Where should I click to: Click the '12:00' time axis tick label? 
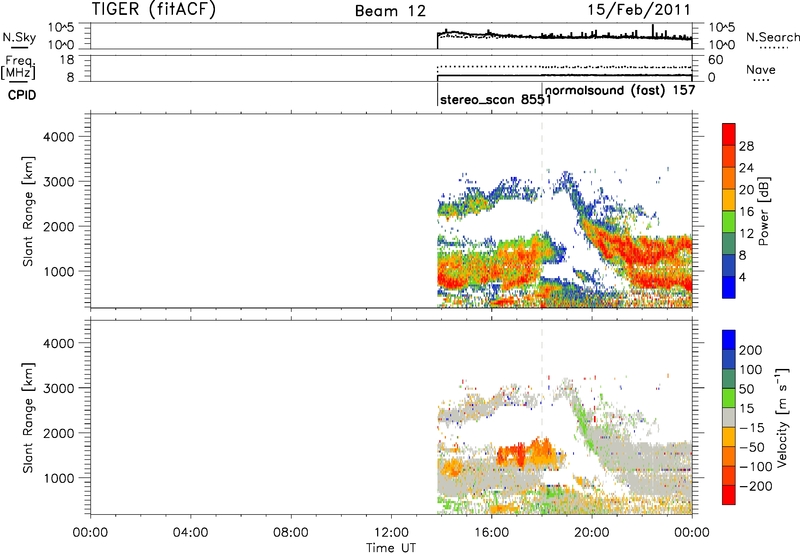(391, 533)
